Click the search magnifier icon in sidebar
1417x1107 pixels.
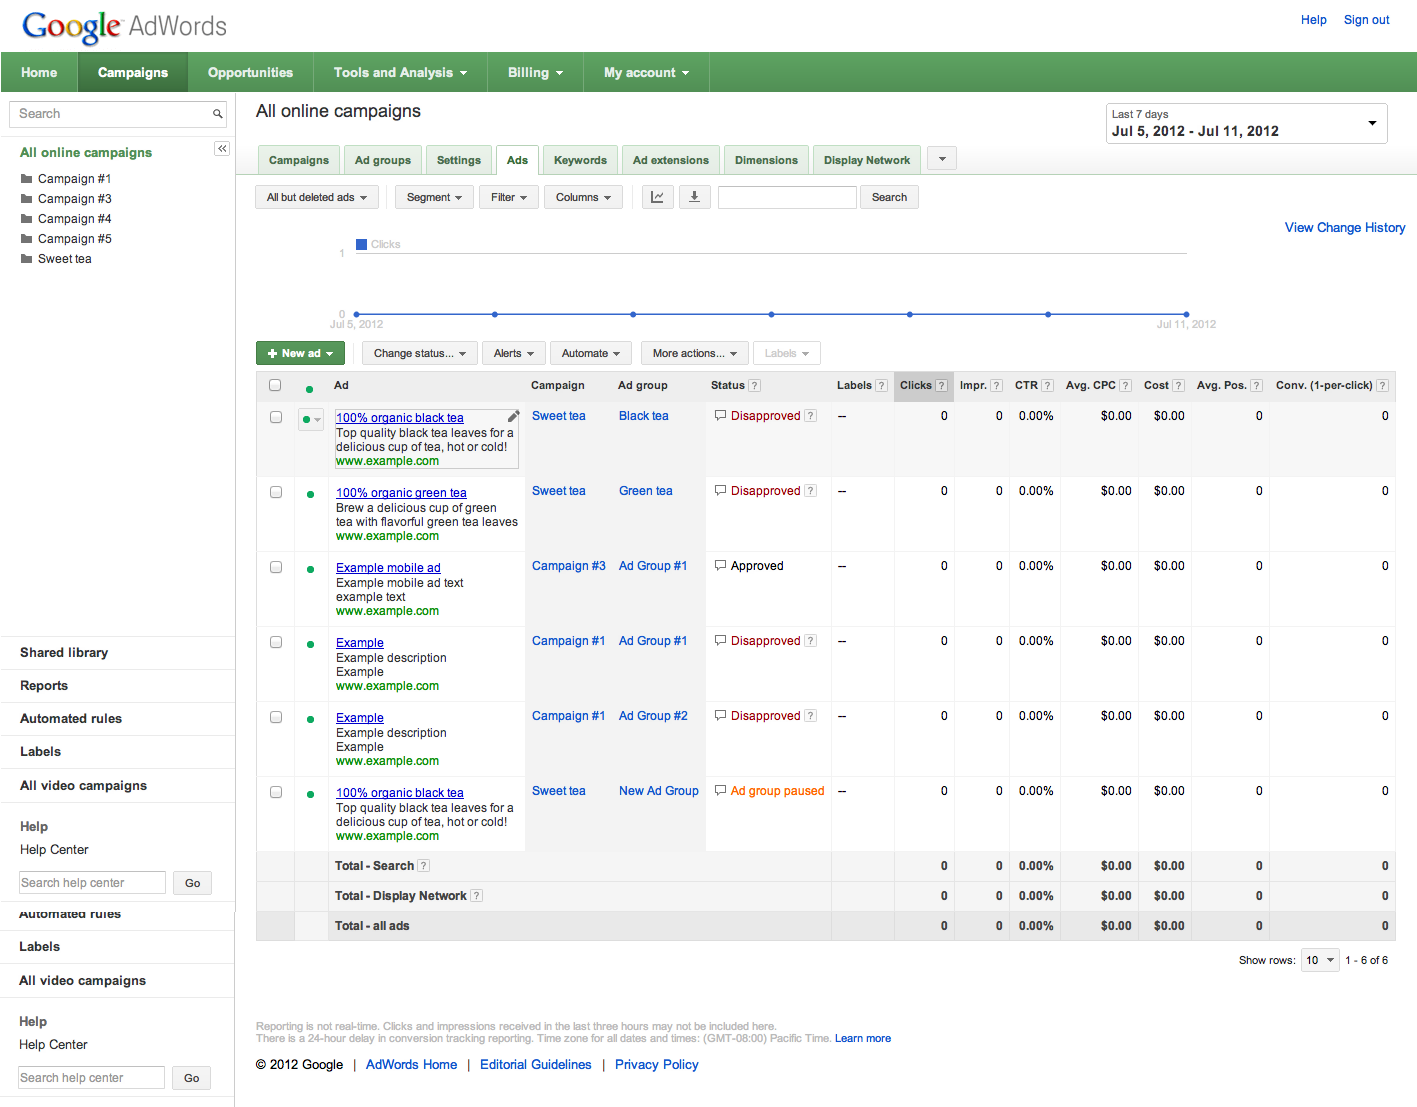217,114
